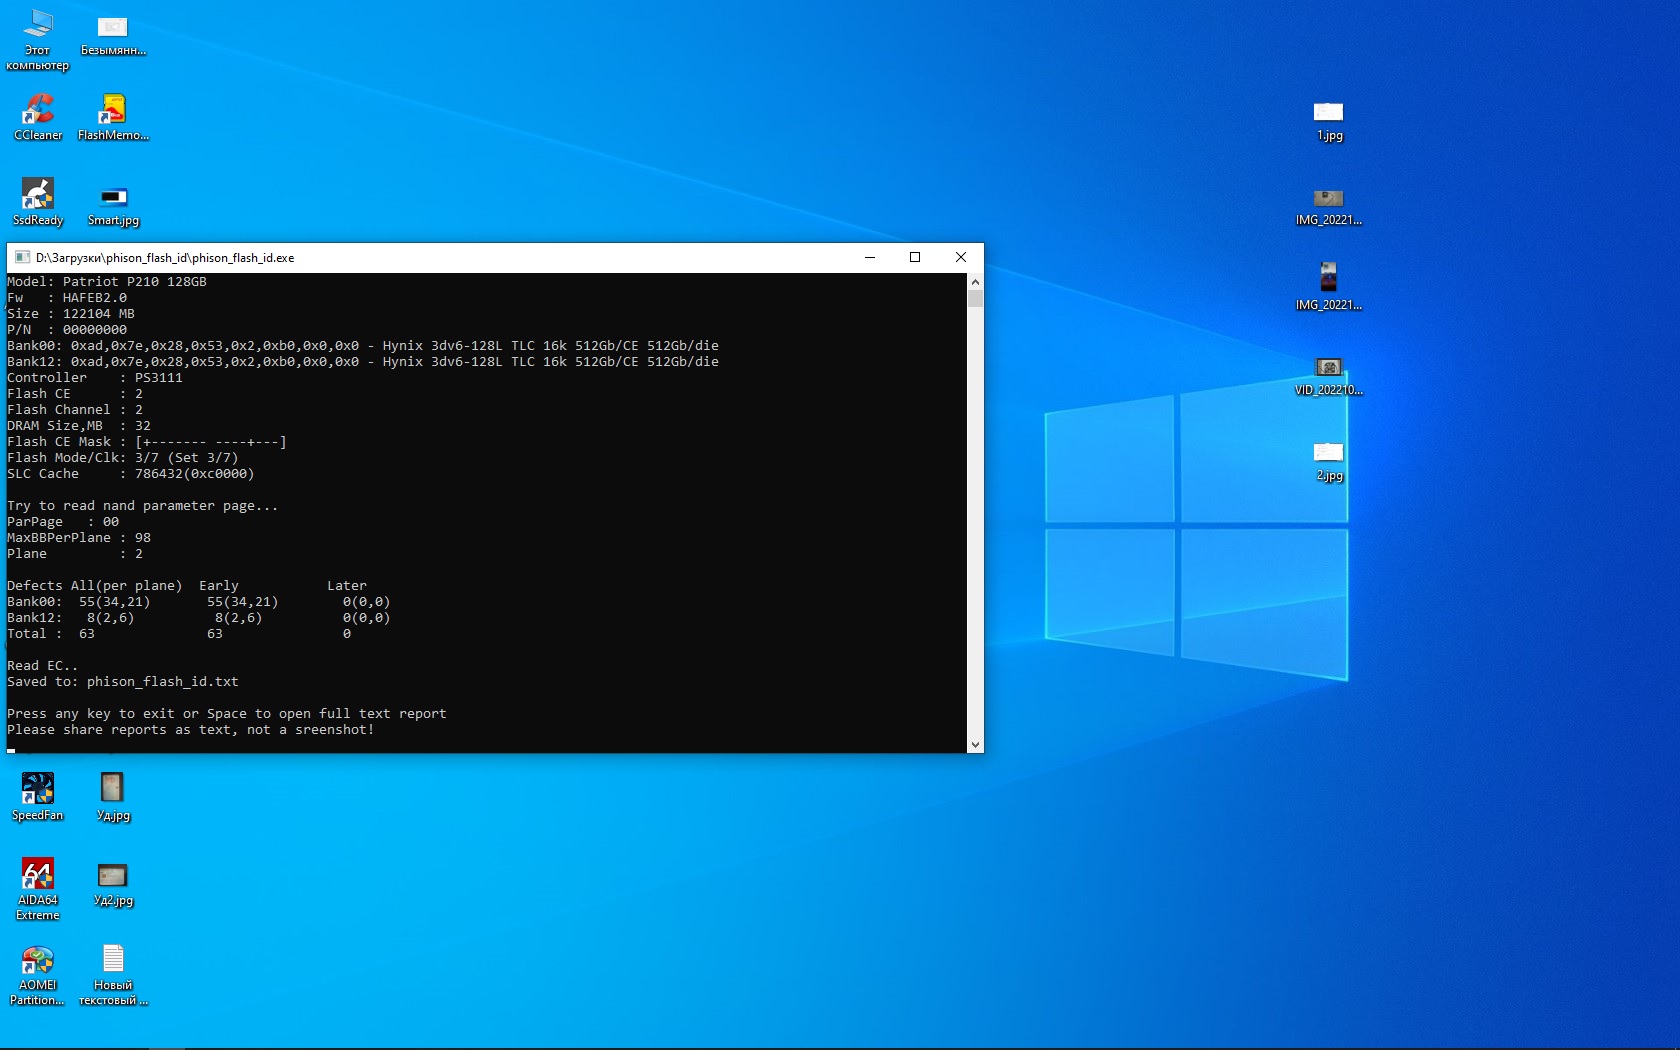The width and height of the screenshot is (1680, 1050).
Task: Click the controller value 'PS3111'
Action: pos(159,378)
